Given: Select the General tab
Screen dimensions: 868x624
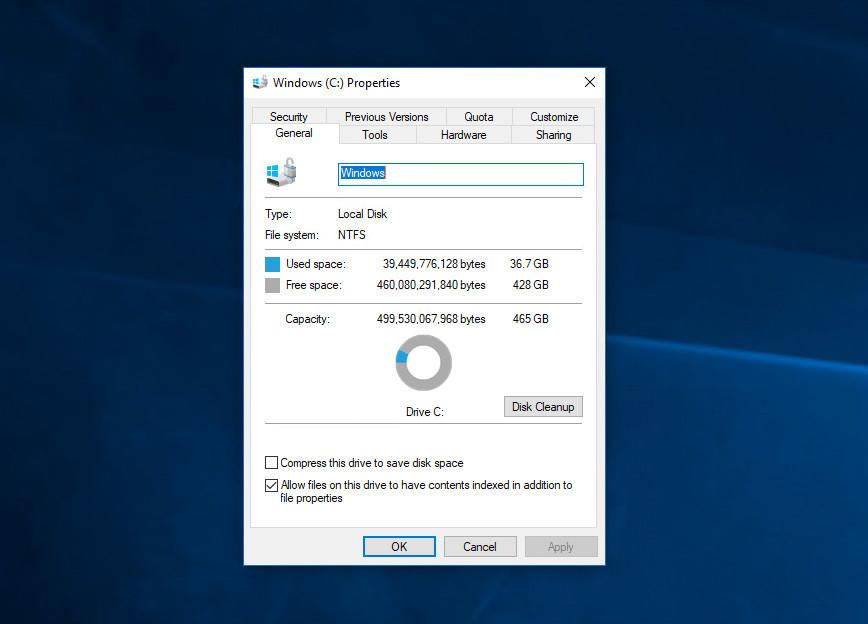Looking at the screenshot, I should pyautogui.click(x=294, y=133).
